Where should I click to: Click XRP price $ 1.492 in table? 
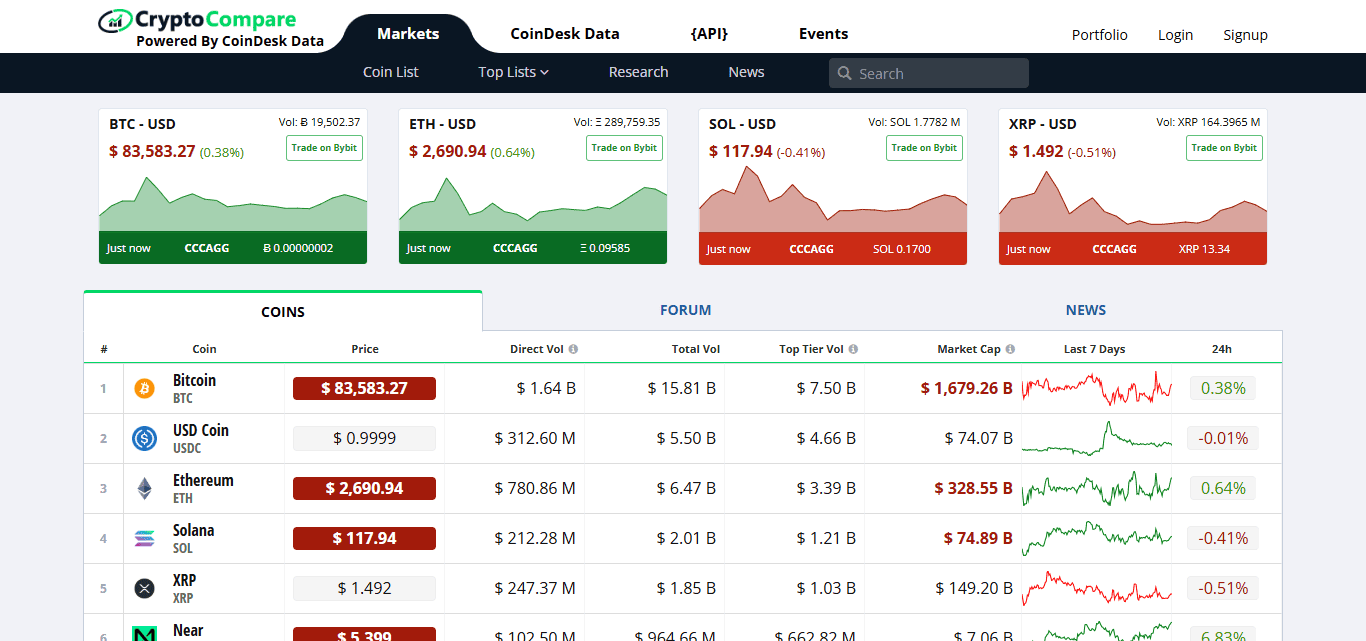tap(364, 588)
